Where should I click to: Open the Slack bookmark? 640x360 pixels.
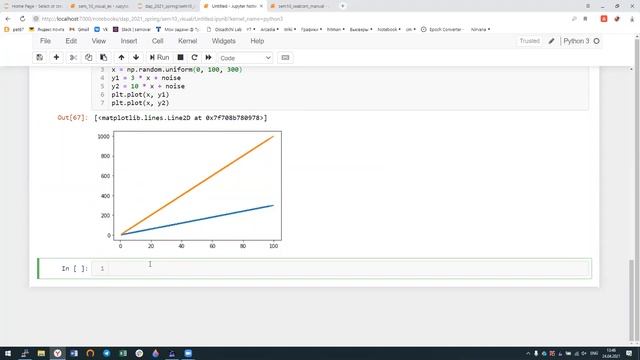pyautogui.click(x=132, y=29)
